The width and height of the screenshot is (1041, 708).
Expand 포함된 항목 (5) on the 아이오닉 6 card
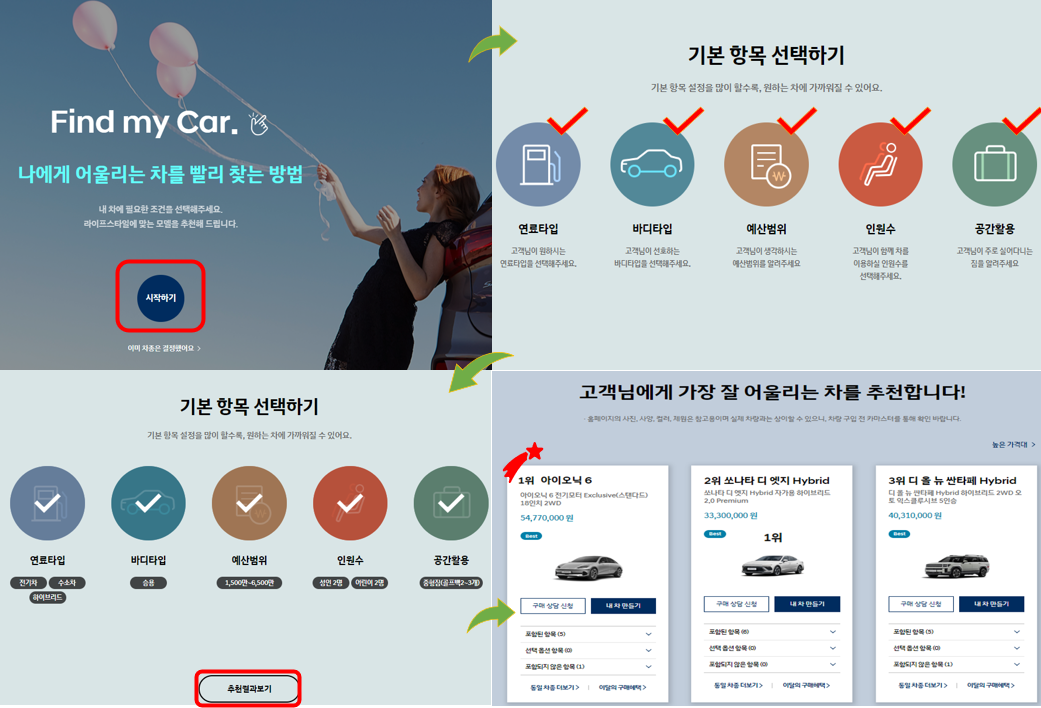[588, 634]
